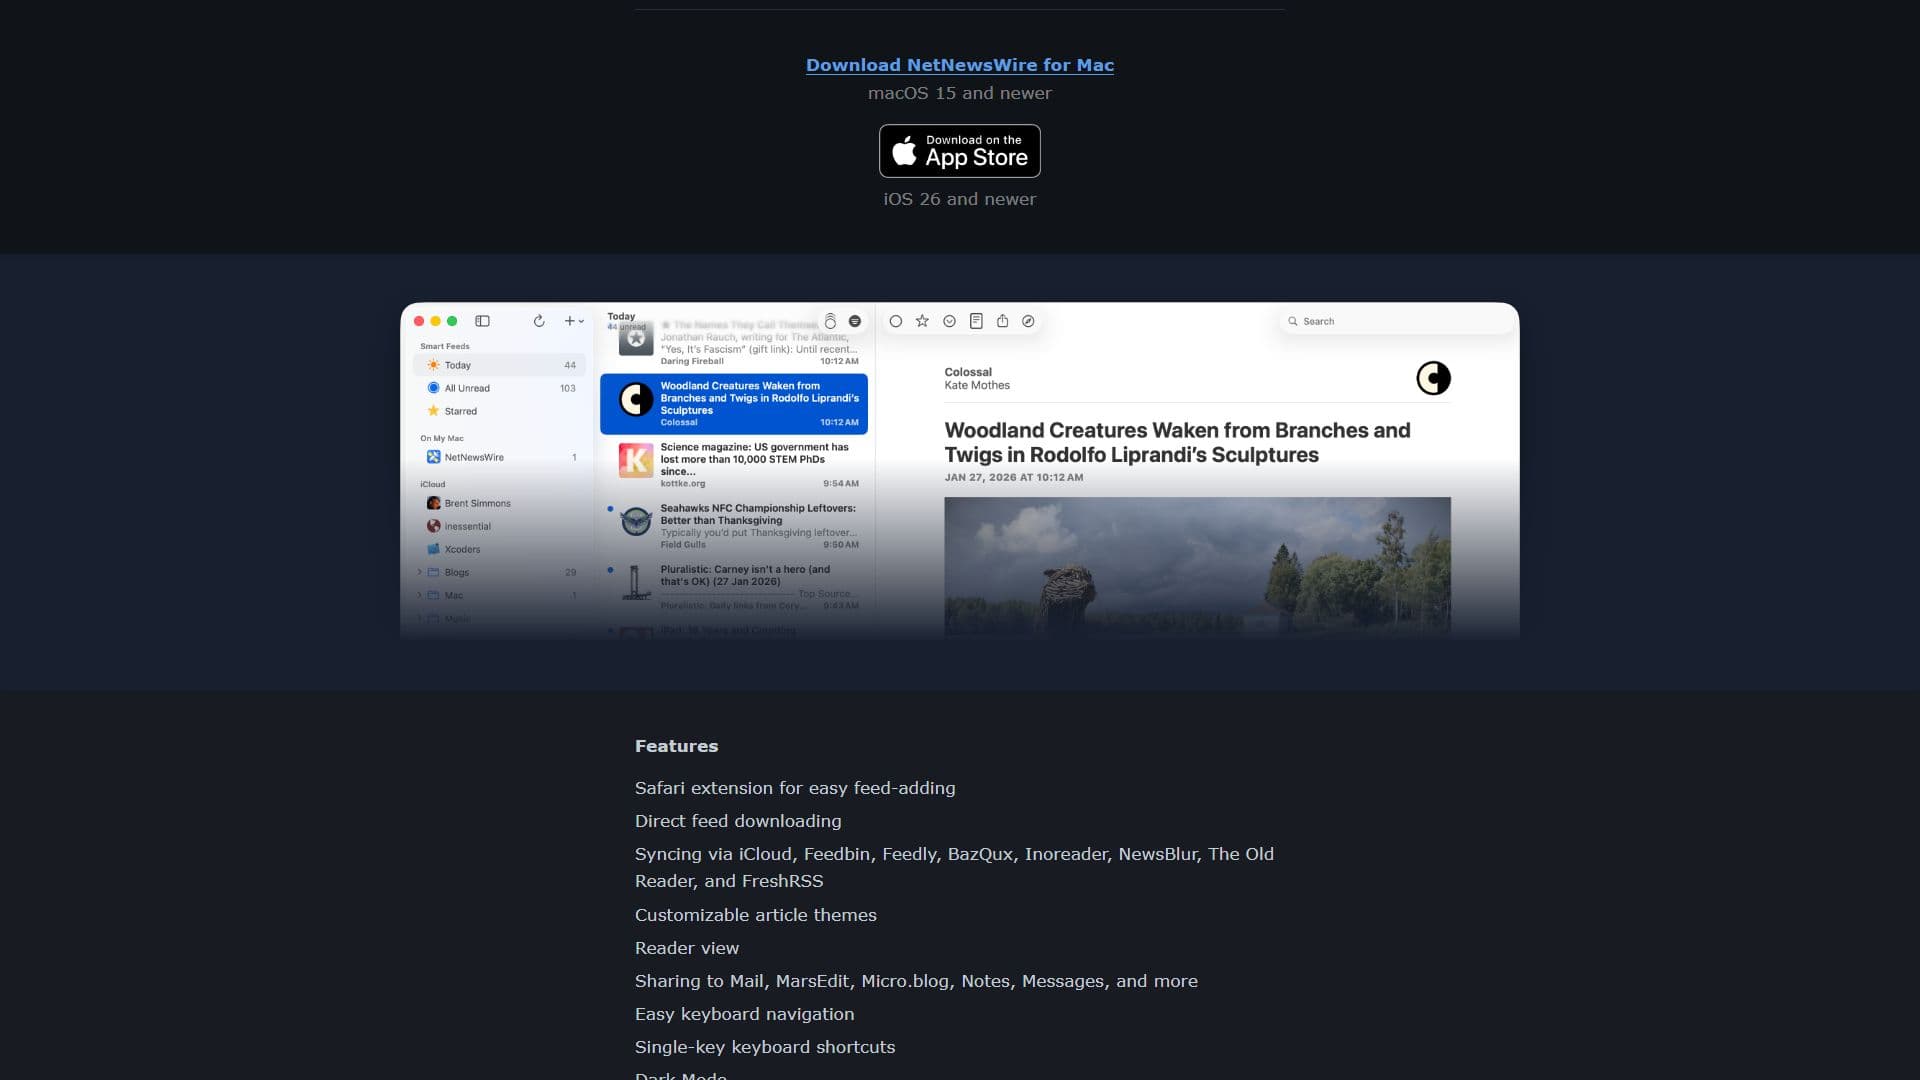
Task: Click the Daring Fireball star avatar
Action: (x=636, y=338)
